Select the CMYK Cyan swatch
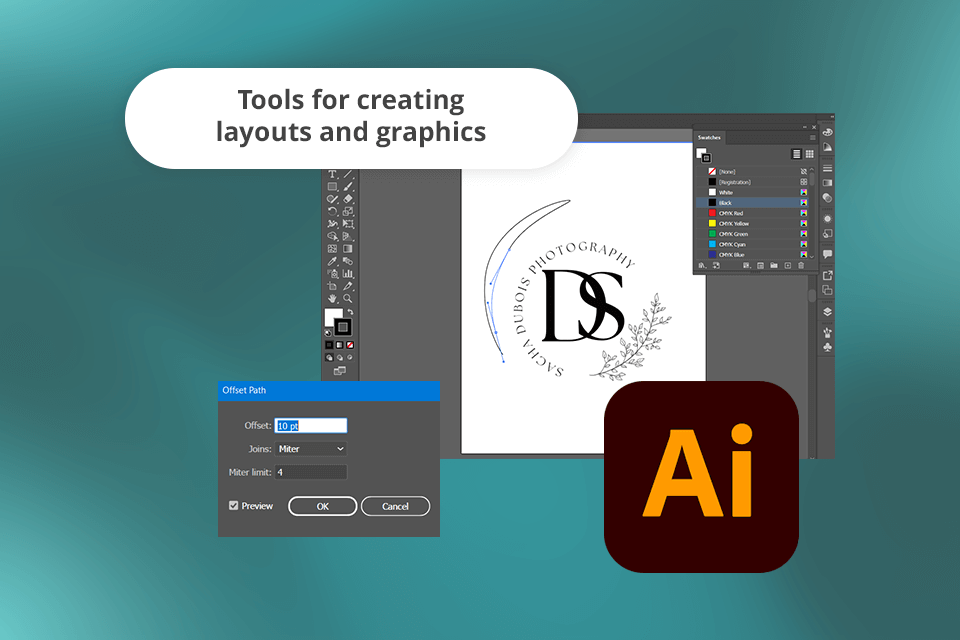 click(x=752, y=244)
